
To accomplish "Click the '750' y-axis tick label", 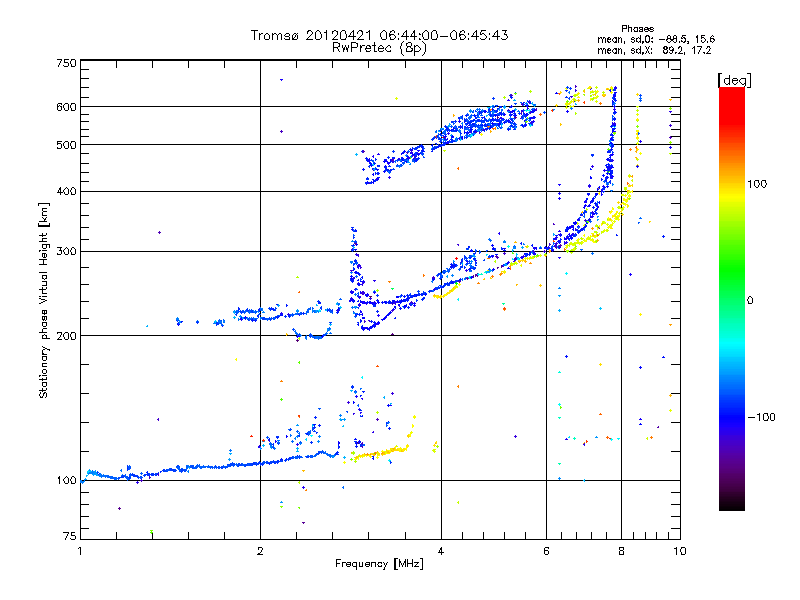I will coord(67,63).
